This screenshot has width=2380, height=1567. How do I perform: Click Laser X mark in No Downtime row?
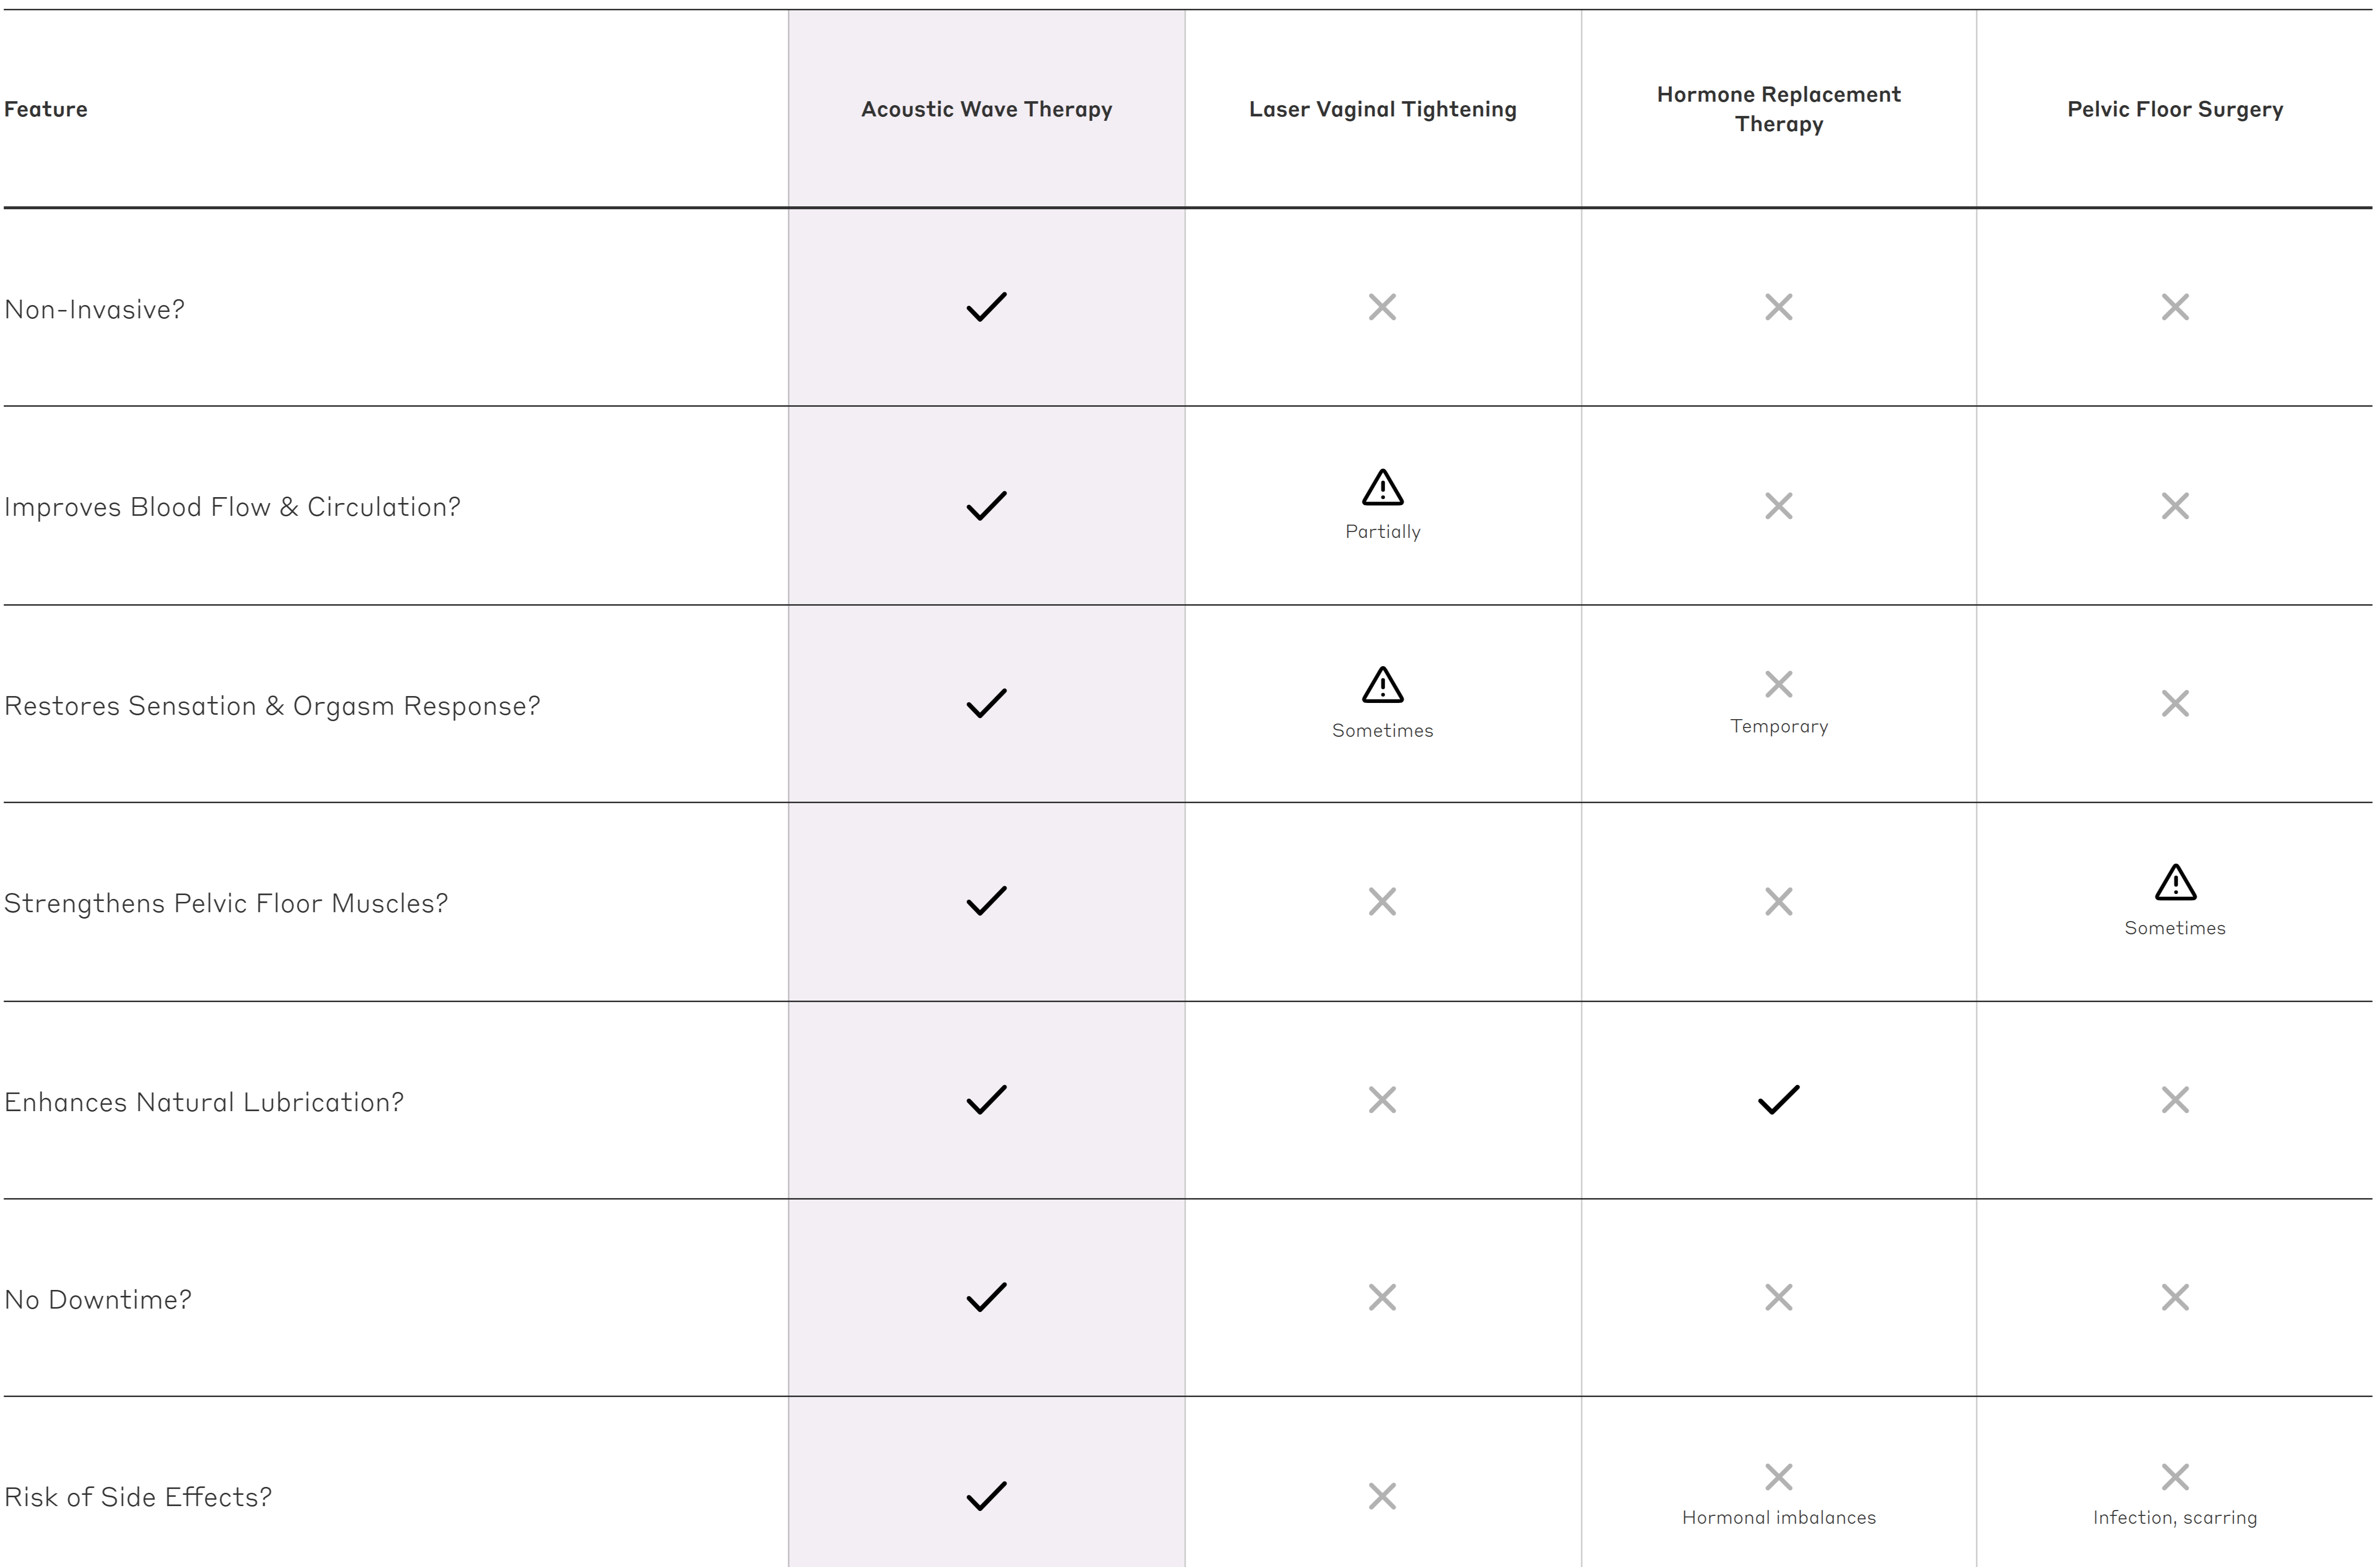1382,1298
